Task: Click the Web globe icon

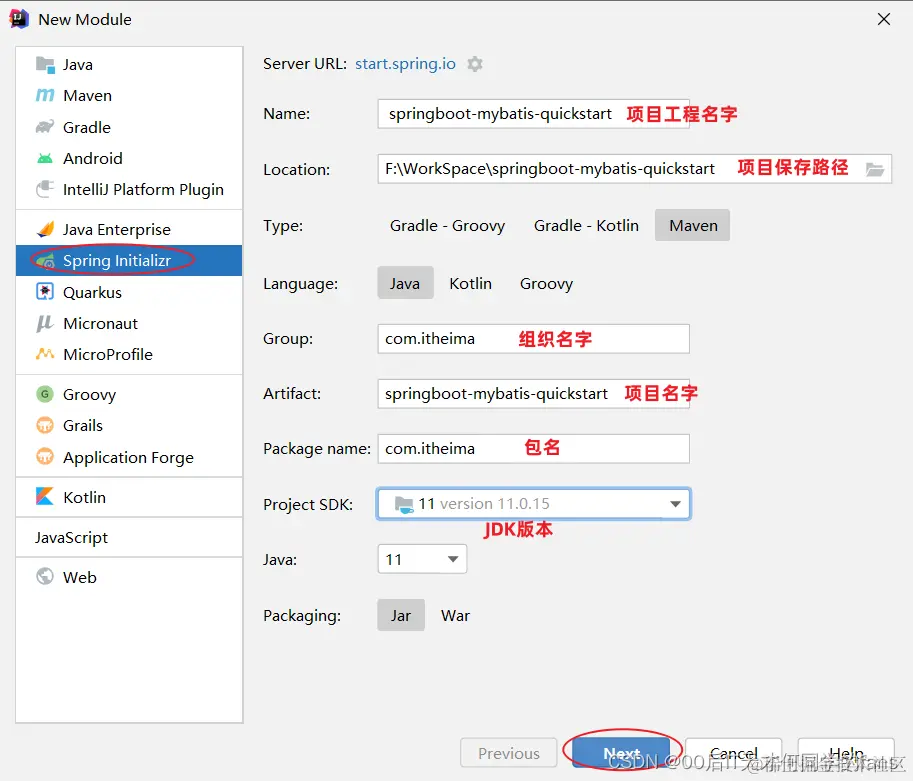Action: [45, 577]
